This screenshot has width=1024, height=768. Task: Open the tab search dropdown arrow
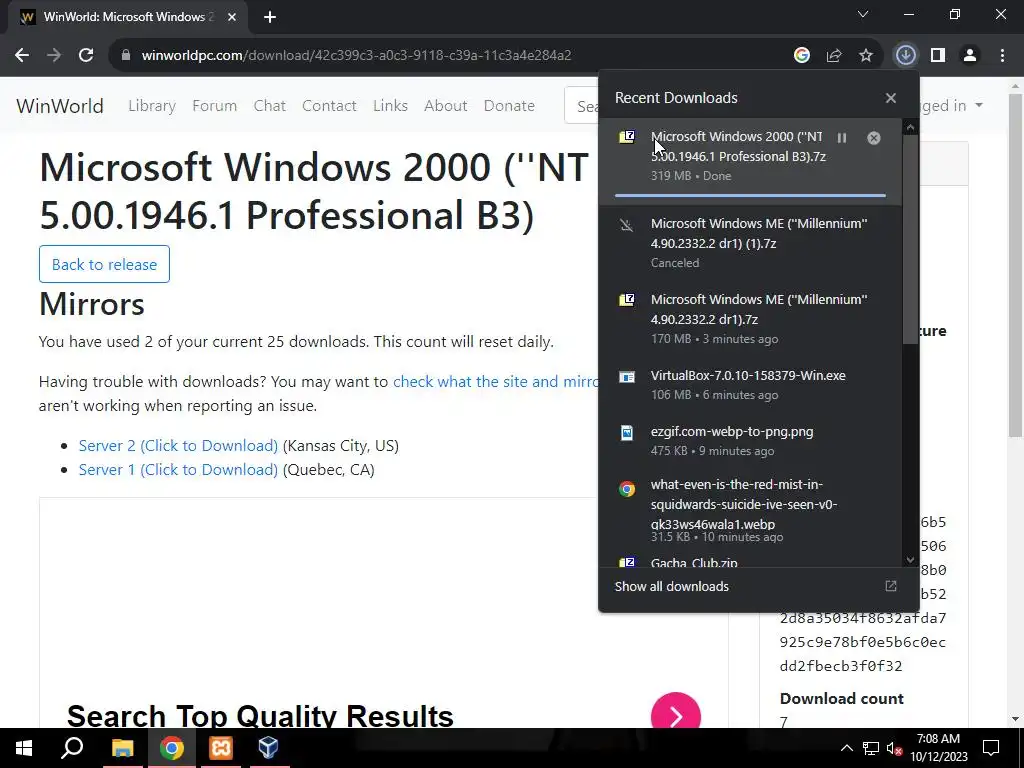click(x=863, y=14)
